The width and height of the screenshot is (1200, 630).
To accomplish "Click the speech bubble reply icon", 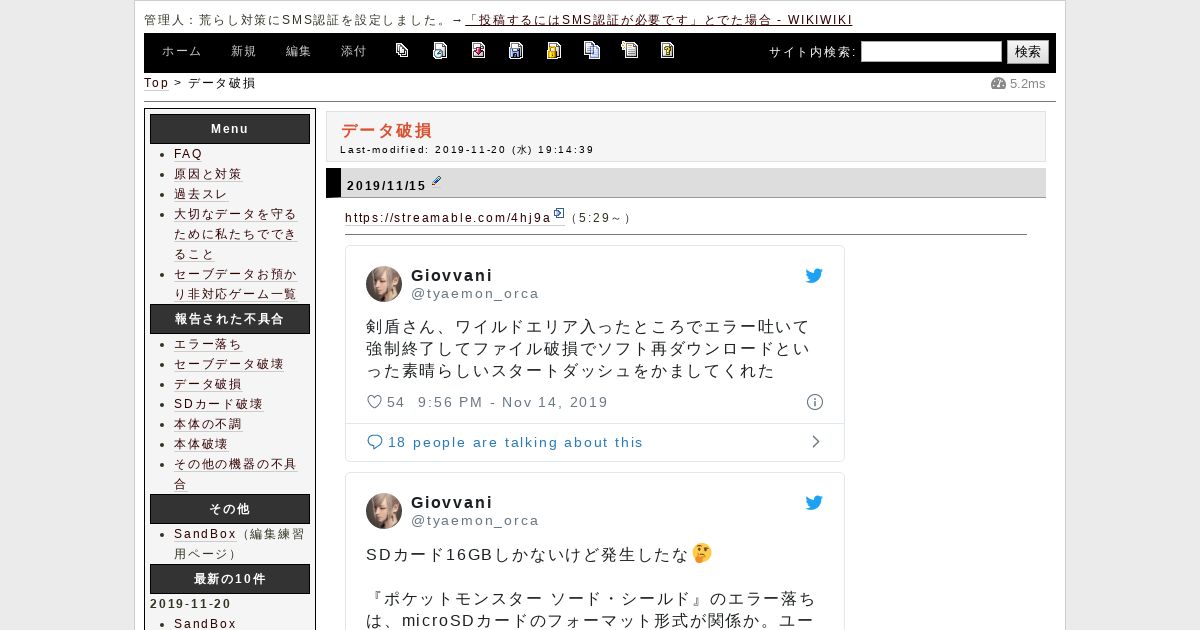I will click(x=375, y=442).
